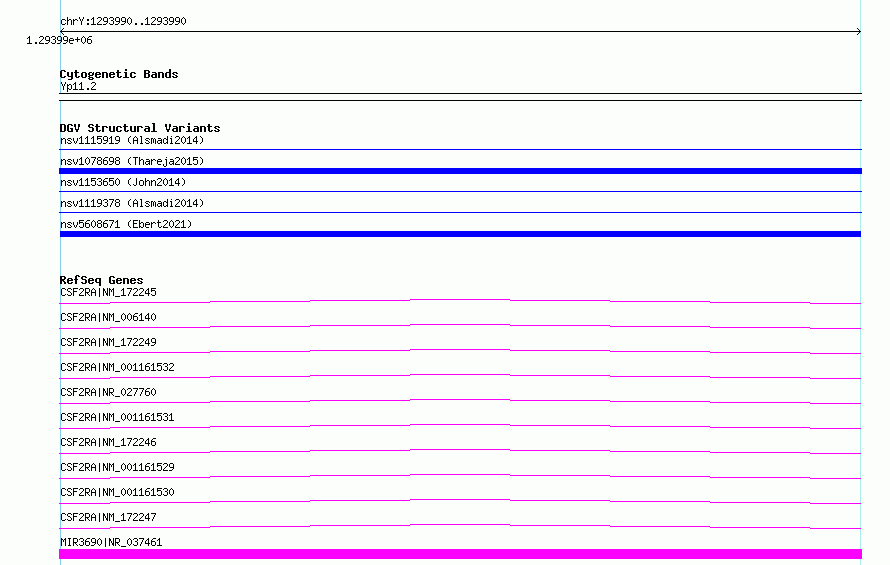Click the thick blue bar under nsv1078698
The image size is (890, 565).
point(460,171)
